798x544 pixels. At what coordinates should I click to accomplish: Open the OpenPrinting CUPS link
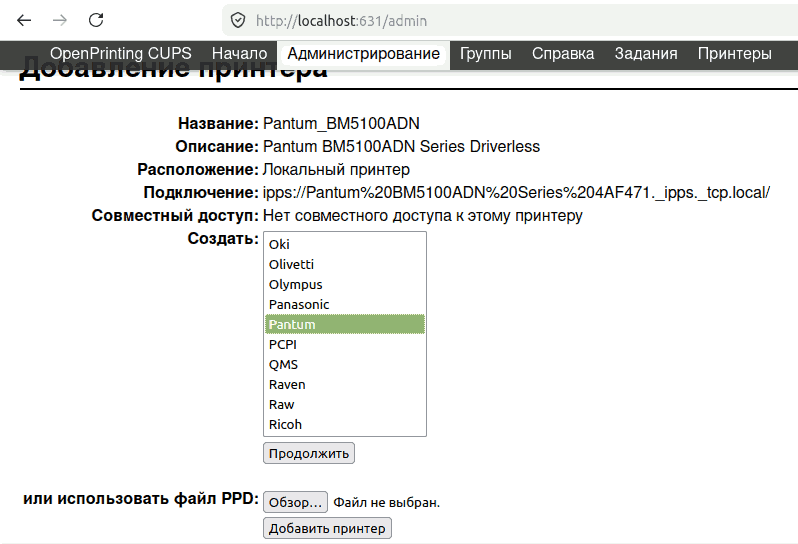[121, 53]
